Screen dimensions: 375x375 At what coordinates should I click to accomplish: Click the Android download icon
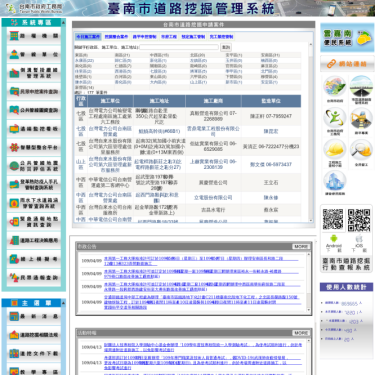pos(334,239)
